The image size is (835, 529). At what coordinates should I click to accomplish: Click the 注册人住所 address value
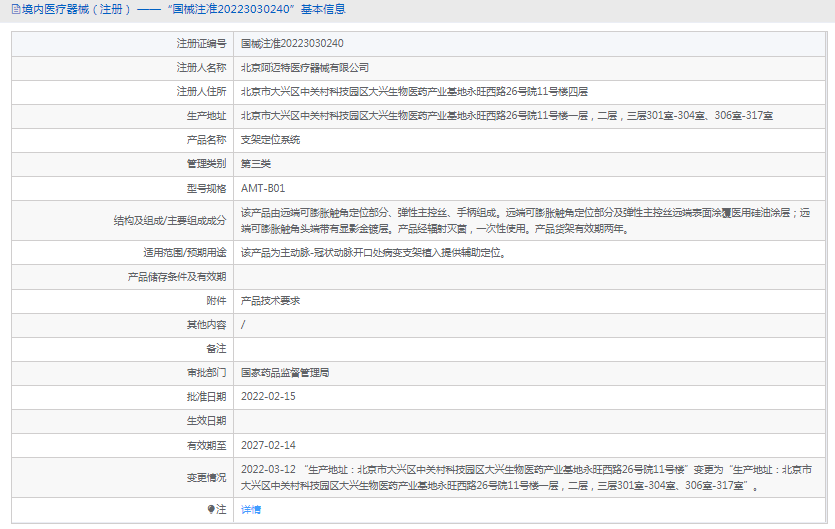(x=414, y=92)
